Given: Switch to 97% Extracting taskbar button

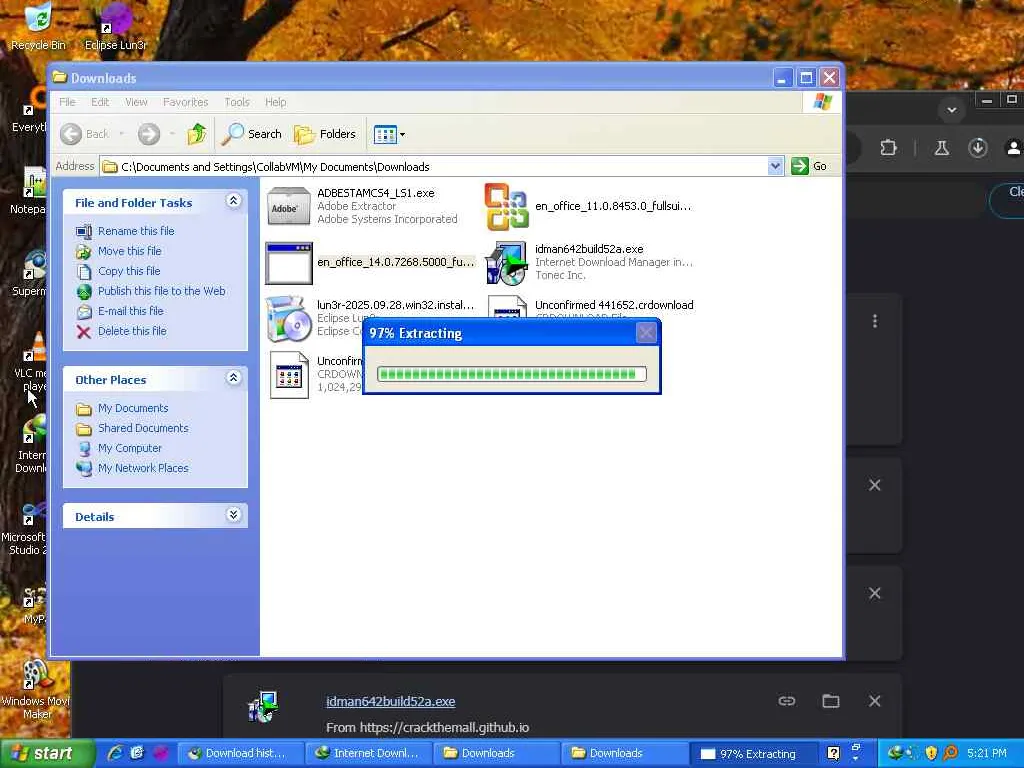Looking at the screenshot, I should click(752, 753).
